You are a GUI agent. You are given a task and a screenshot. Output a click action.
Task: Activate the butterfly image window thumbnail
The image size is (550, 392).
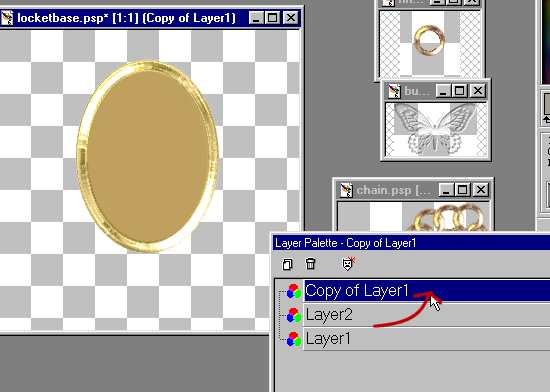pyautogui.click(x=436, y=129)
